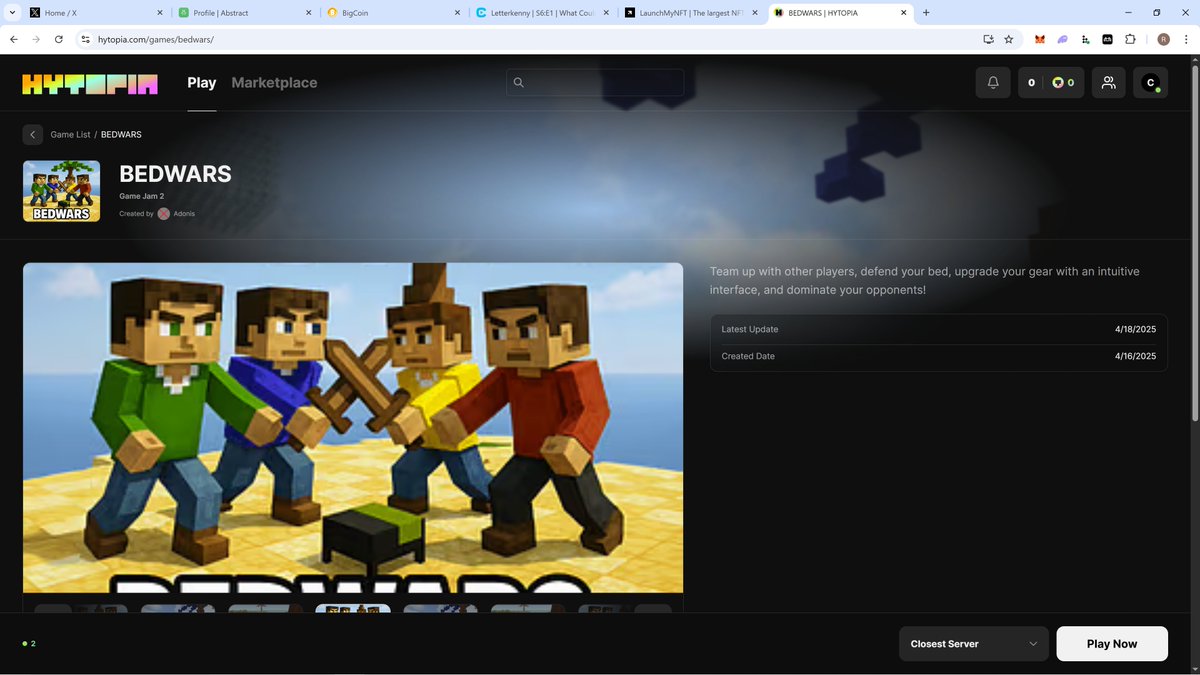Image resolution: width=1200 pixels, height=675 pixels.
Task: Open the friends list icon
Action: (x=1108, y=83)
